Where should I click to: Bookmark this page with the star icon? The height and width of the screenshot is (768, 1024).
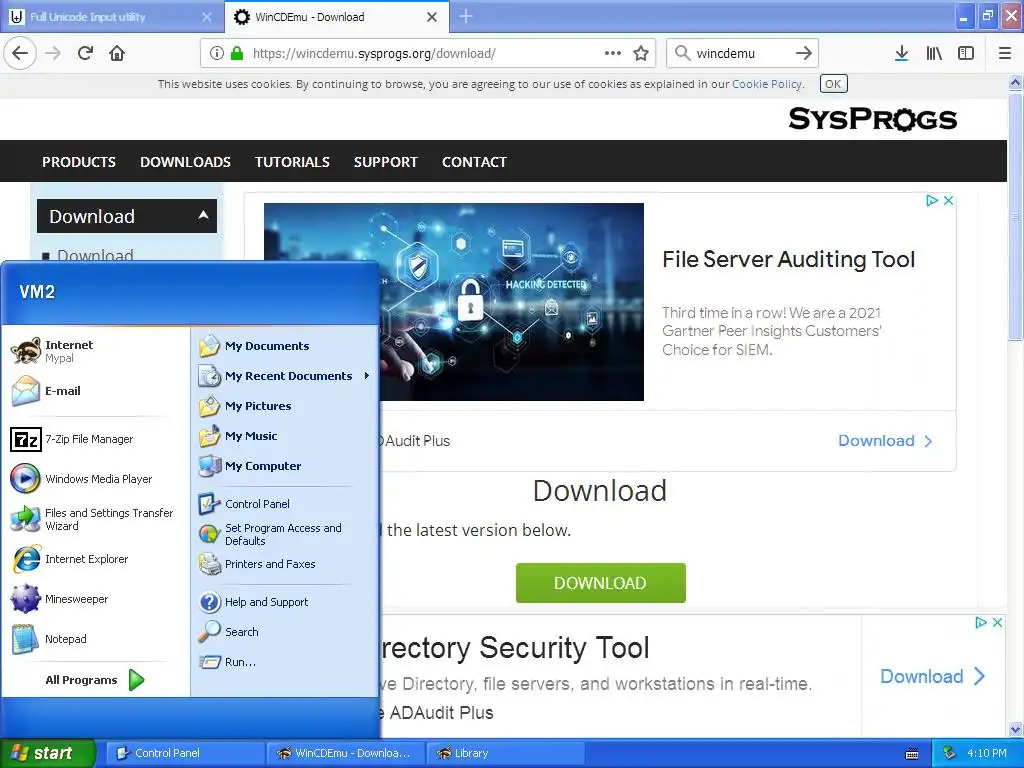[641, 53]
